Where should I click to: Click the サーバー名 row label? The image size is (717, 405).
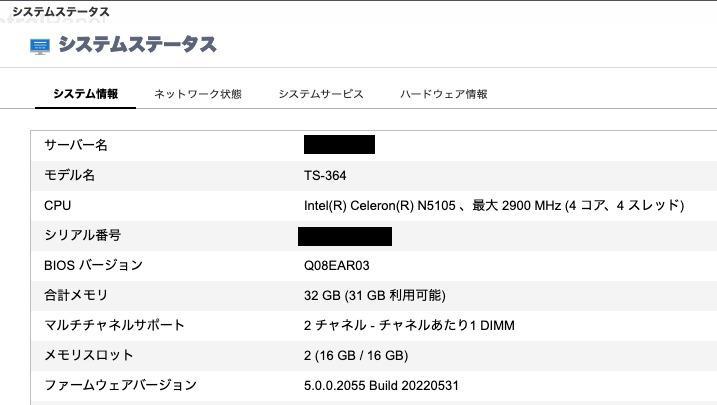(x=76, y=145)
